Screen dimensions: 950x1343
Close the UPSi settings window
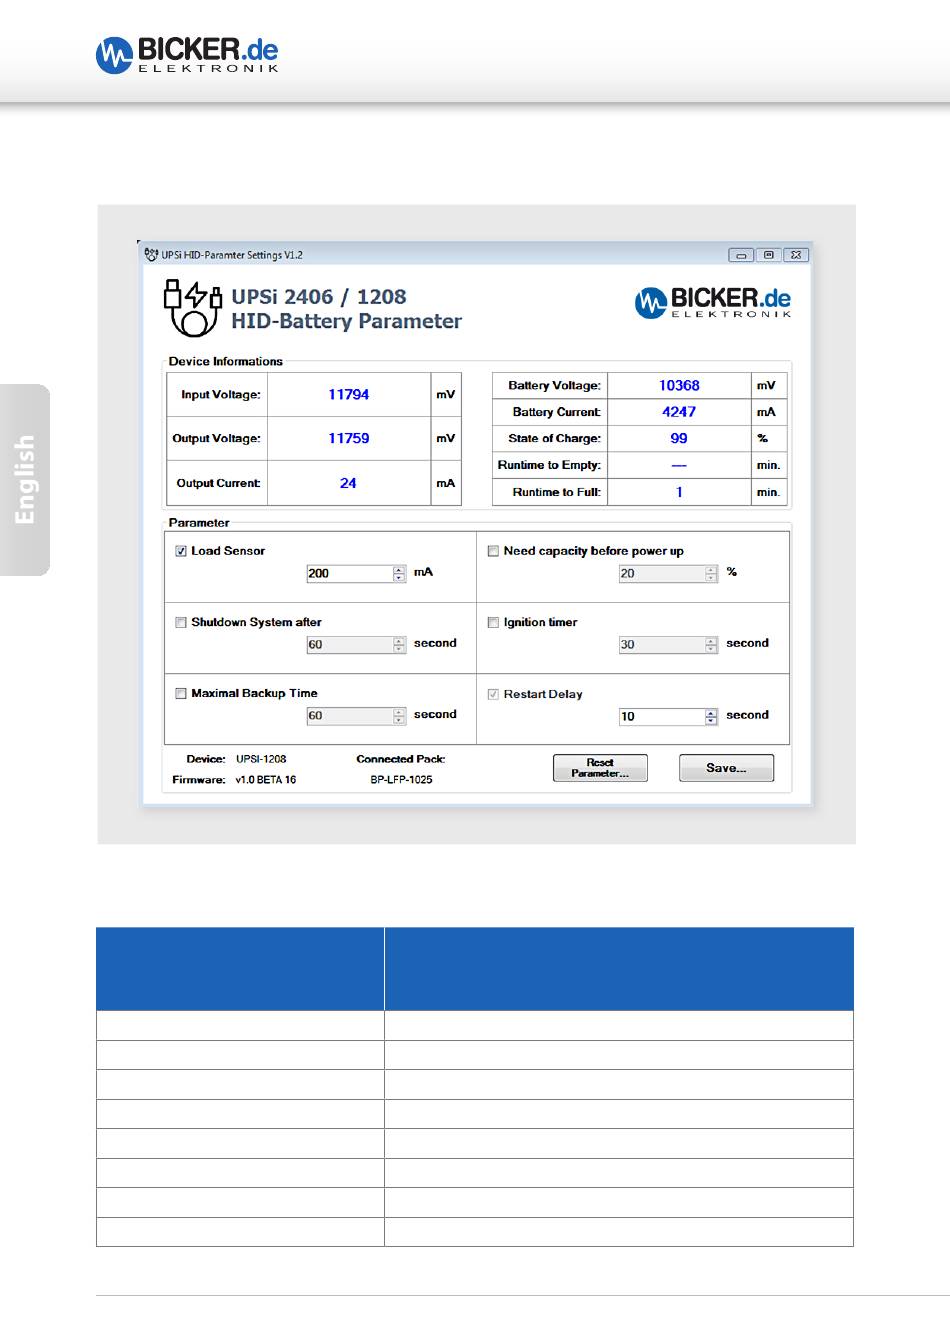coord(797,255)
